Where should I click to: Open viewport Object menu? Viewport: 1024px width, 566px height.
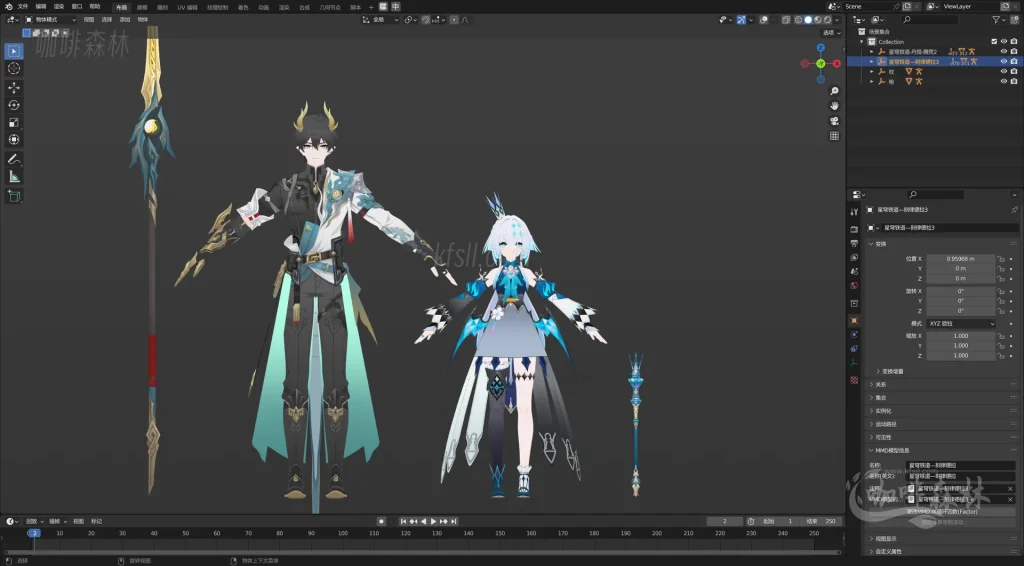(x=142, y=20)
